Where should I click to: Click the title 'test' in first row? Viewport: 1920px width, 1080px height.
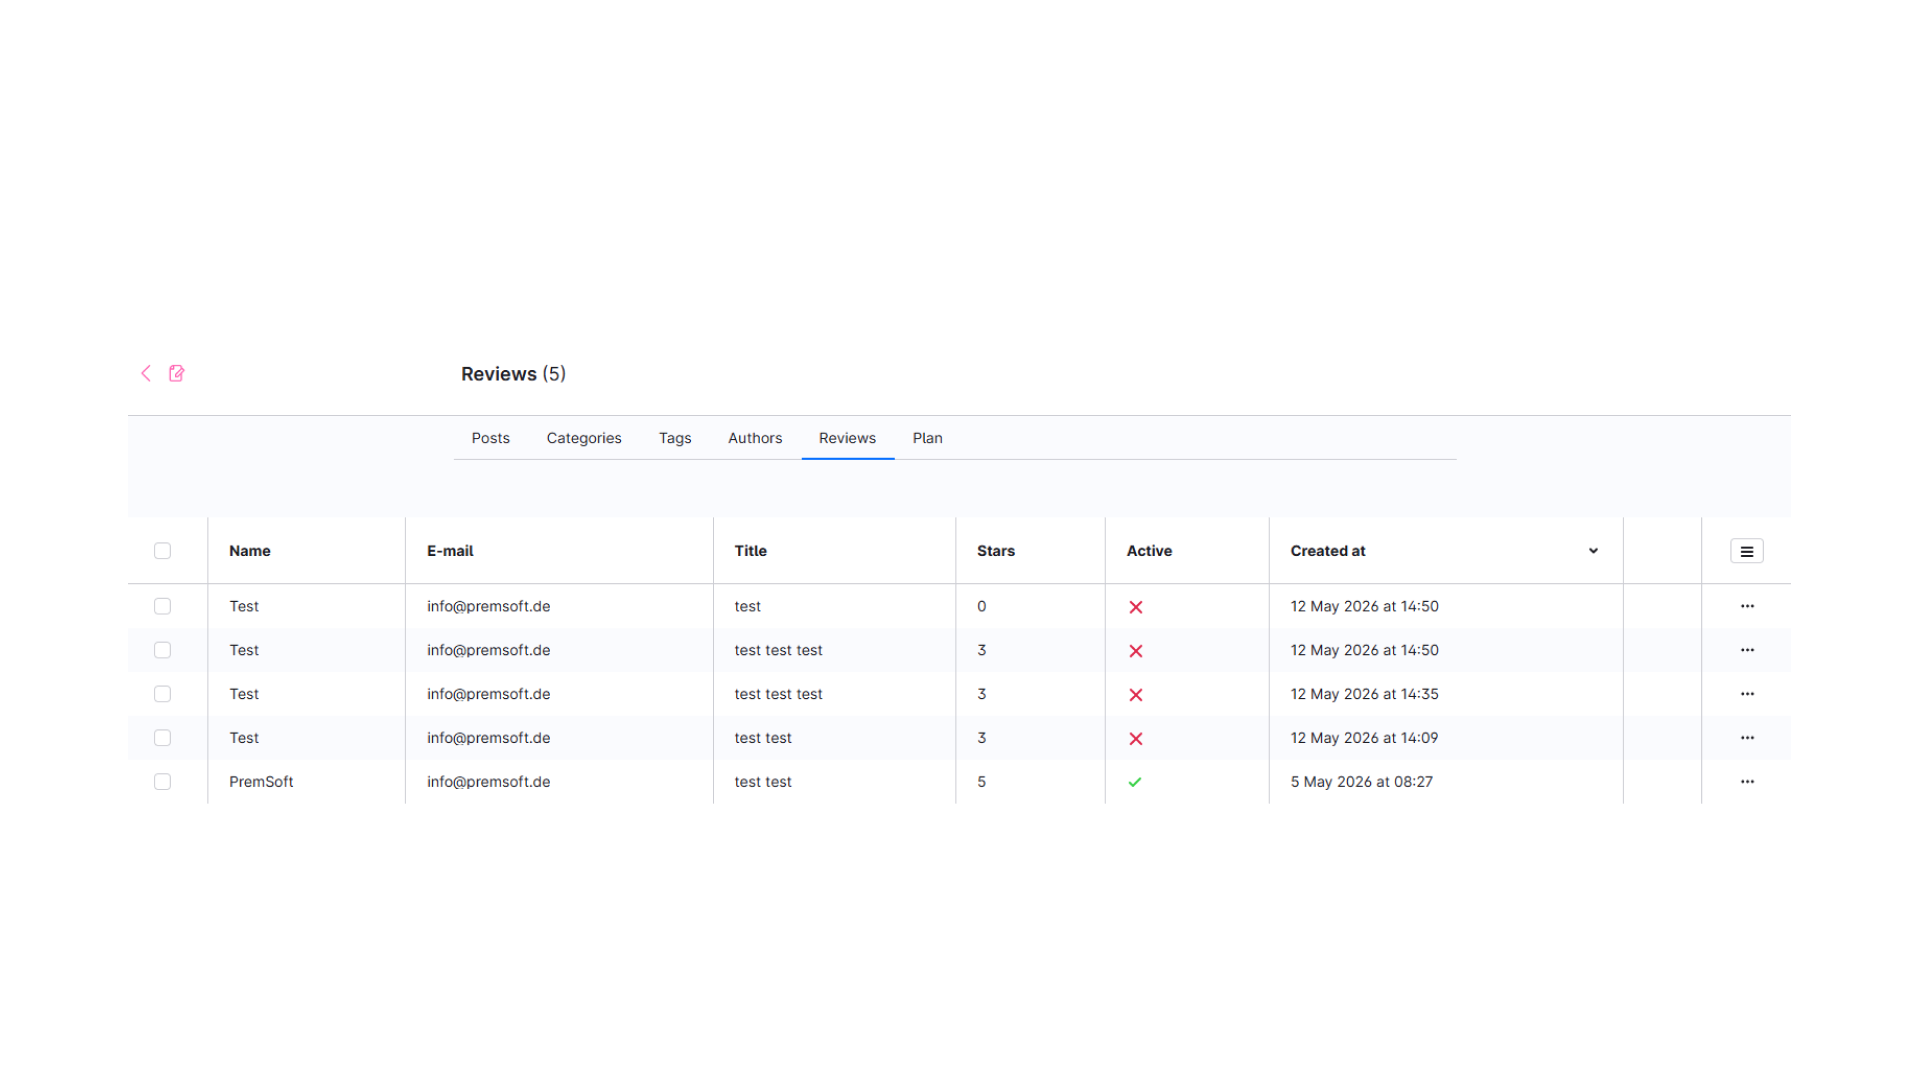point(748,606)
